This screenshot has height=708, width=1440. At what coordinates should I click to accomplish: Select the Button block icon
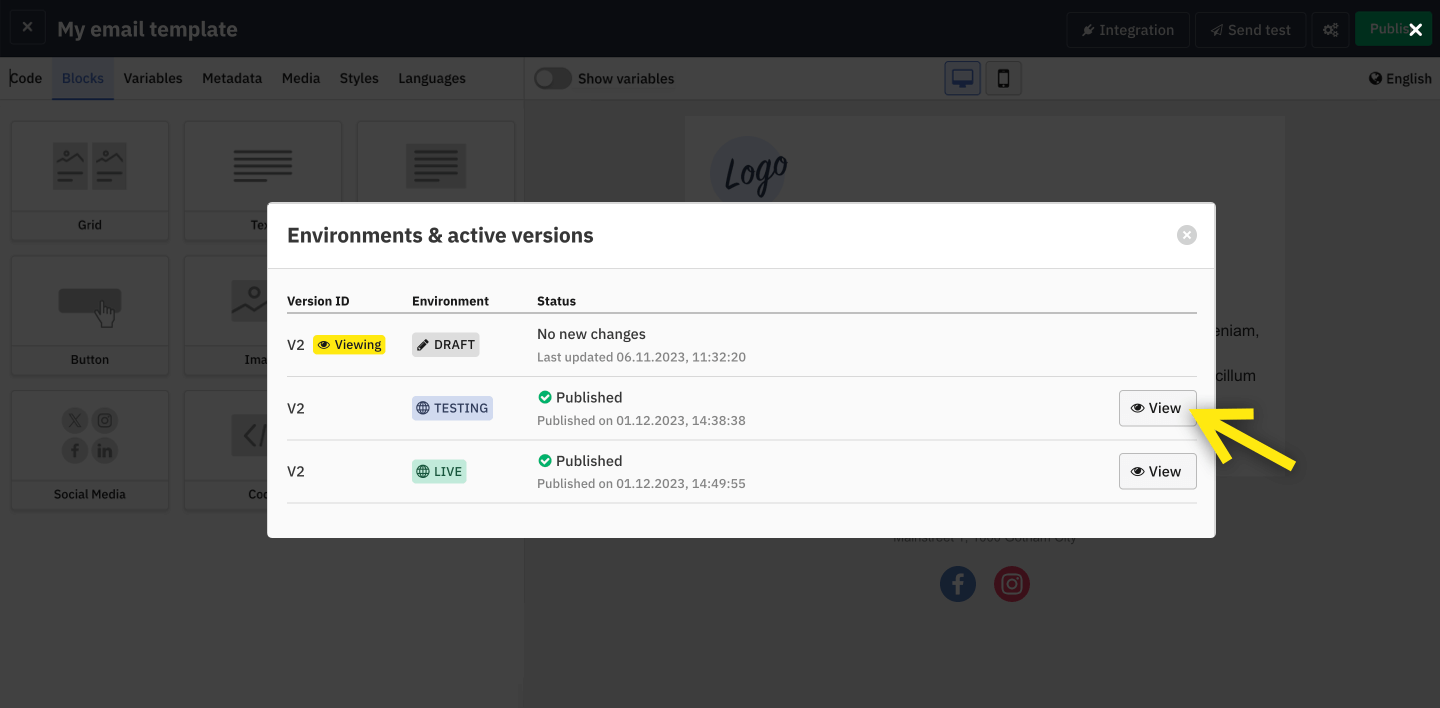point(89,300)
